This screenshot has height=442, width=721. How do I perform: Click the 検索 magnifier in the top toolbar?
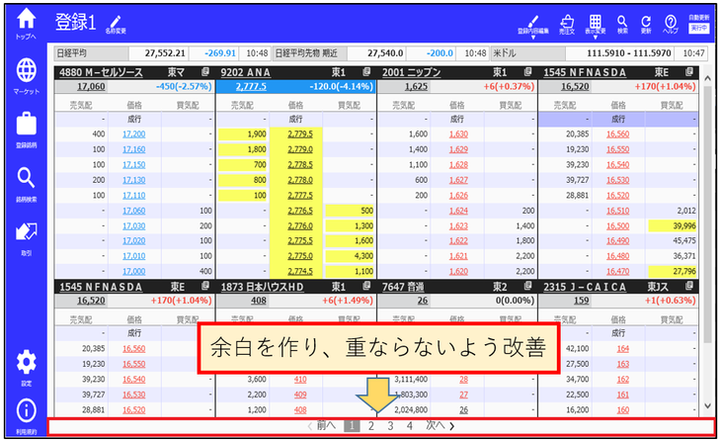pos(622,24)
